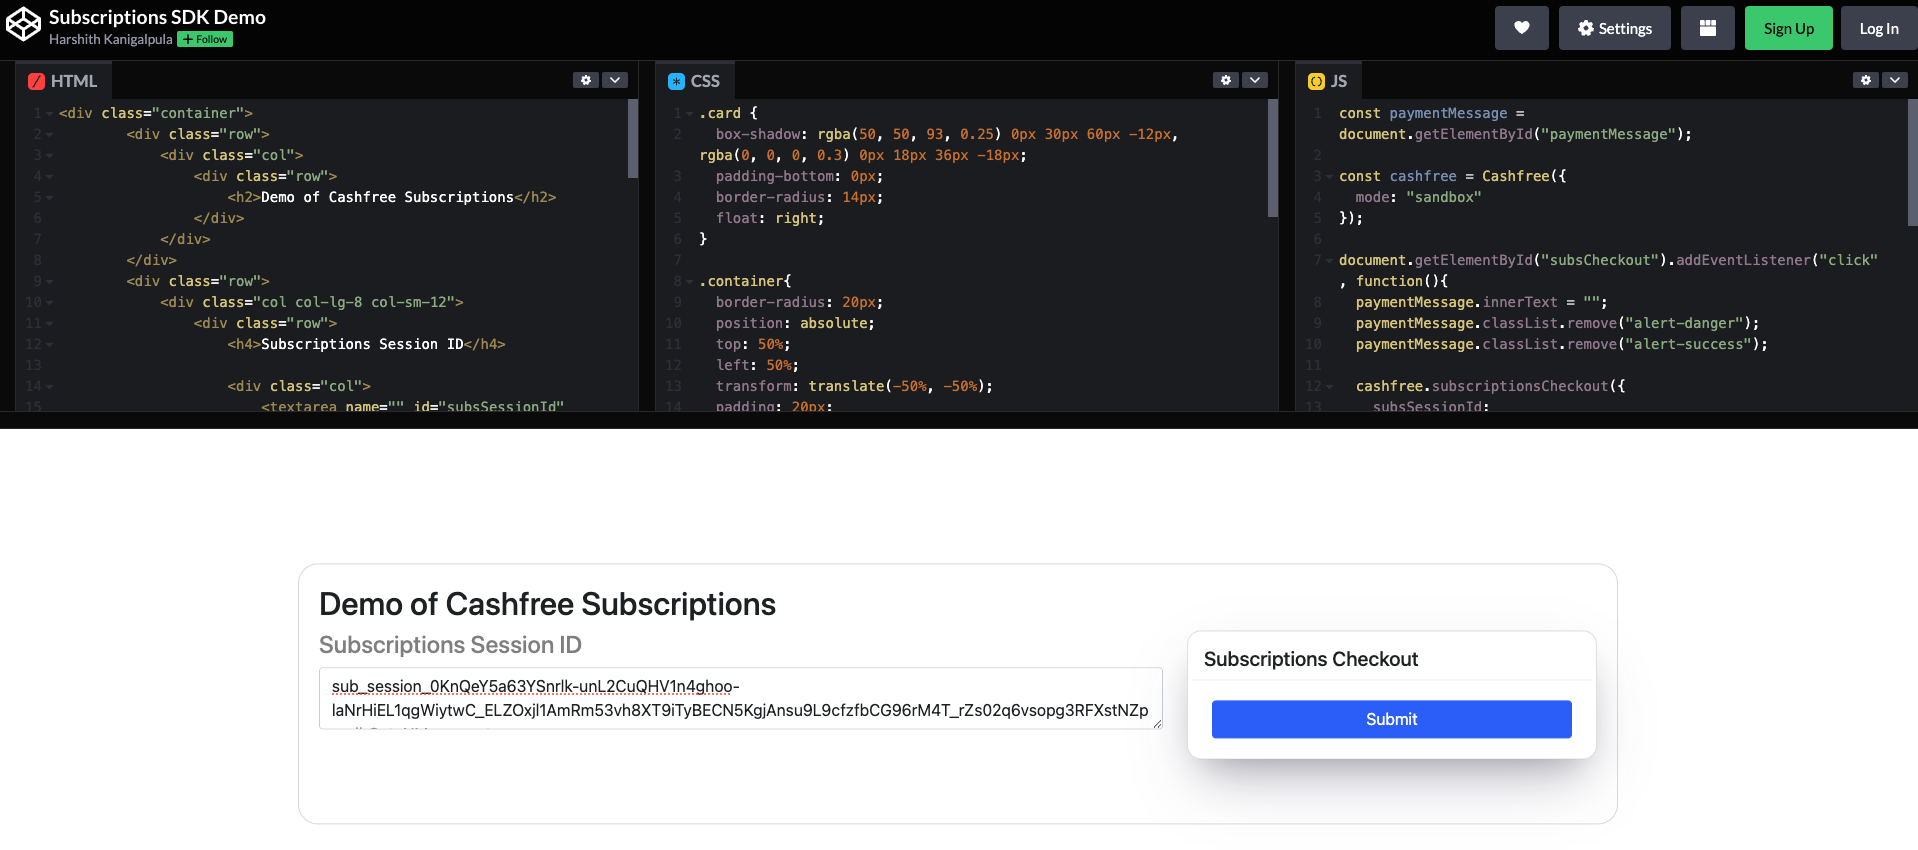Change editor view layout icon
The width and height of the screenshot is (1918, 850).
point(1707,28)
